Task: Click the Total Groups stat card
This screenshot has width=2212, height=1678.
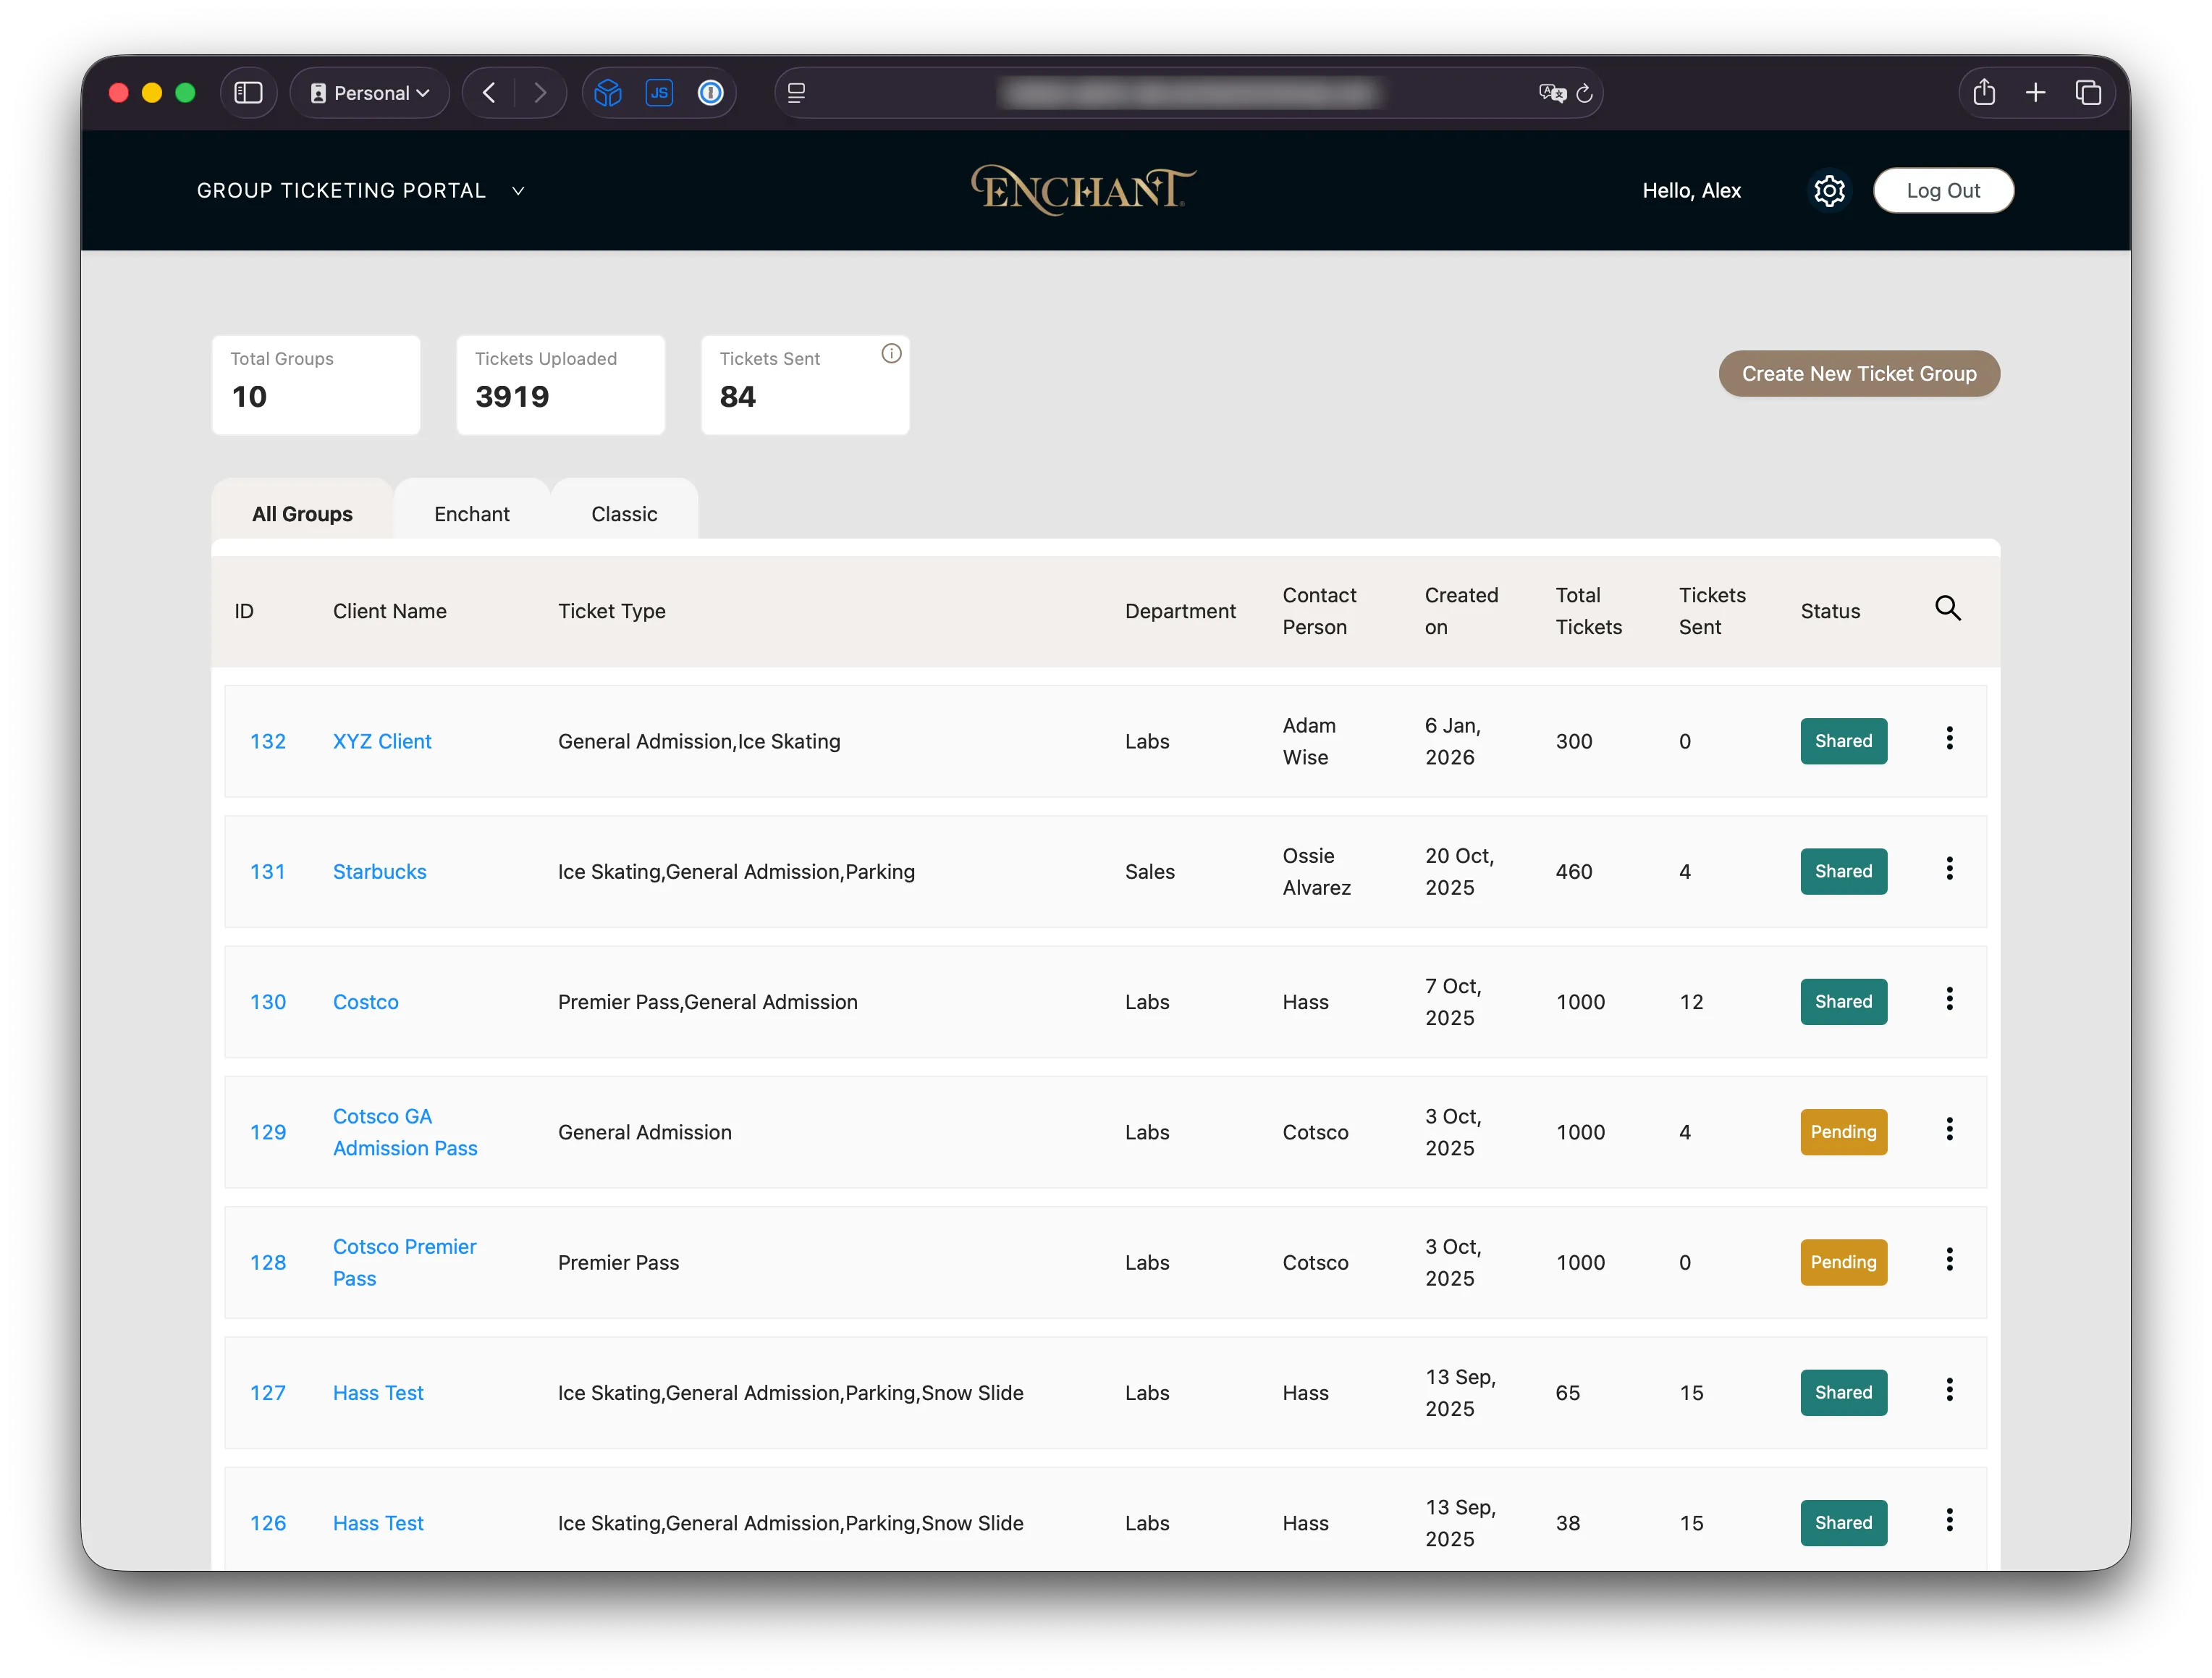Action: [x=316, y=384]
